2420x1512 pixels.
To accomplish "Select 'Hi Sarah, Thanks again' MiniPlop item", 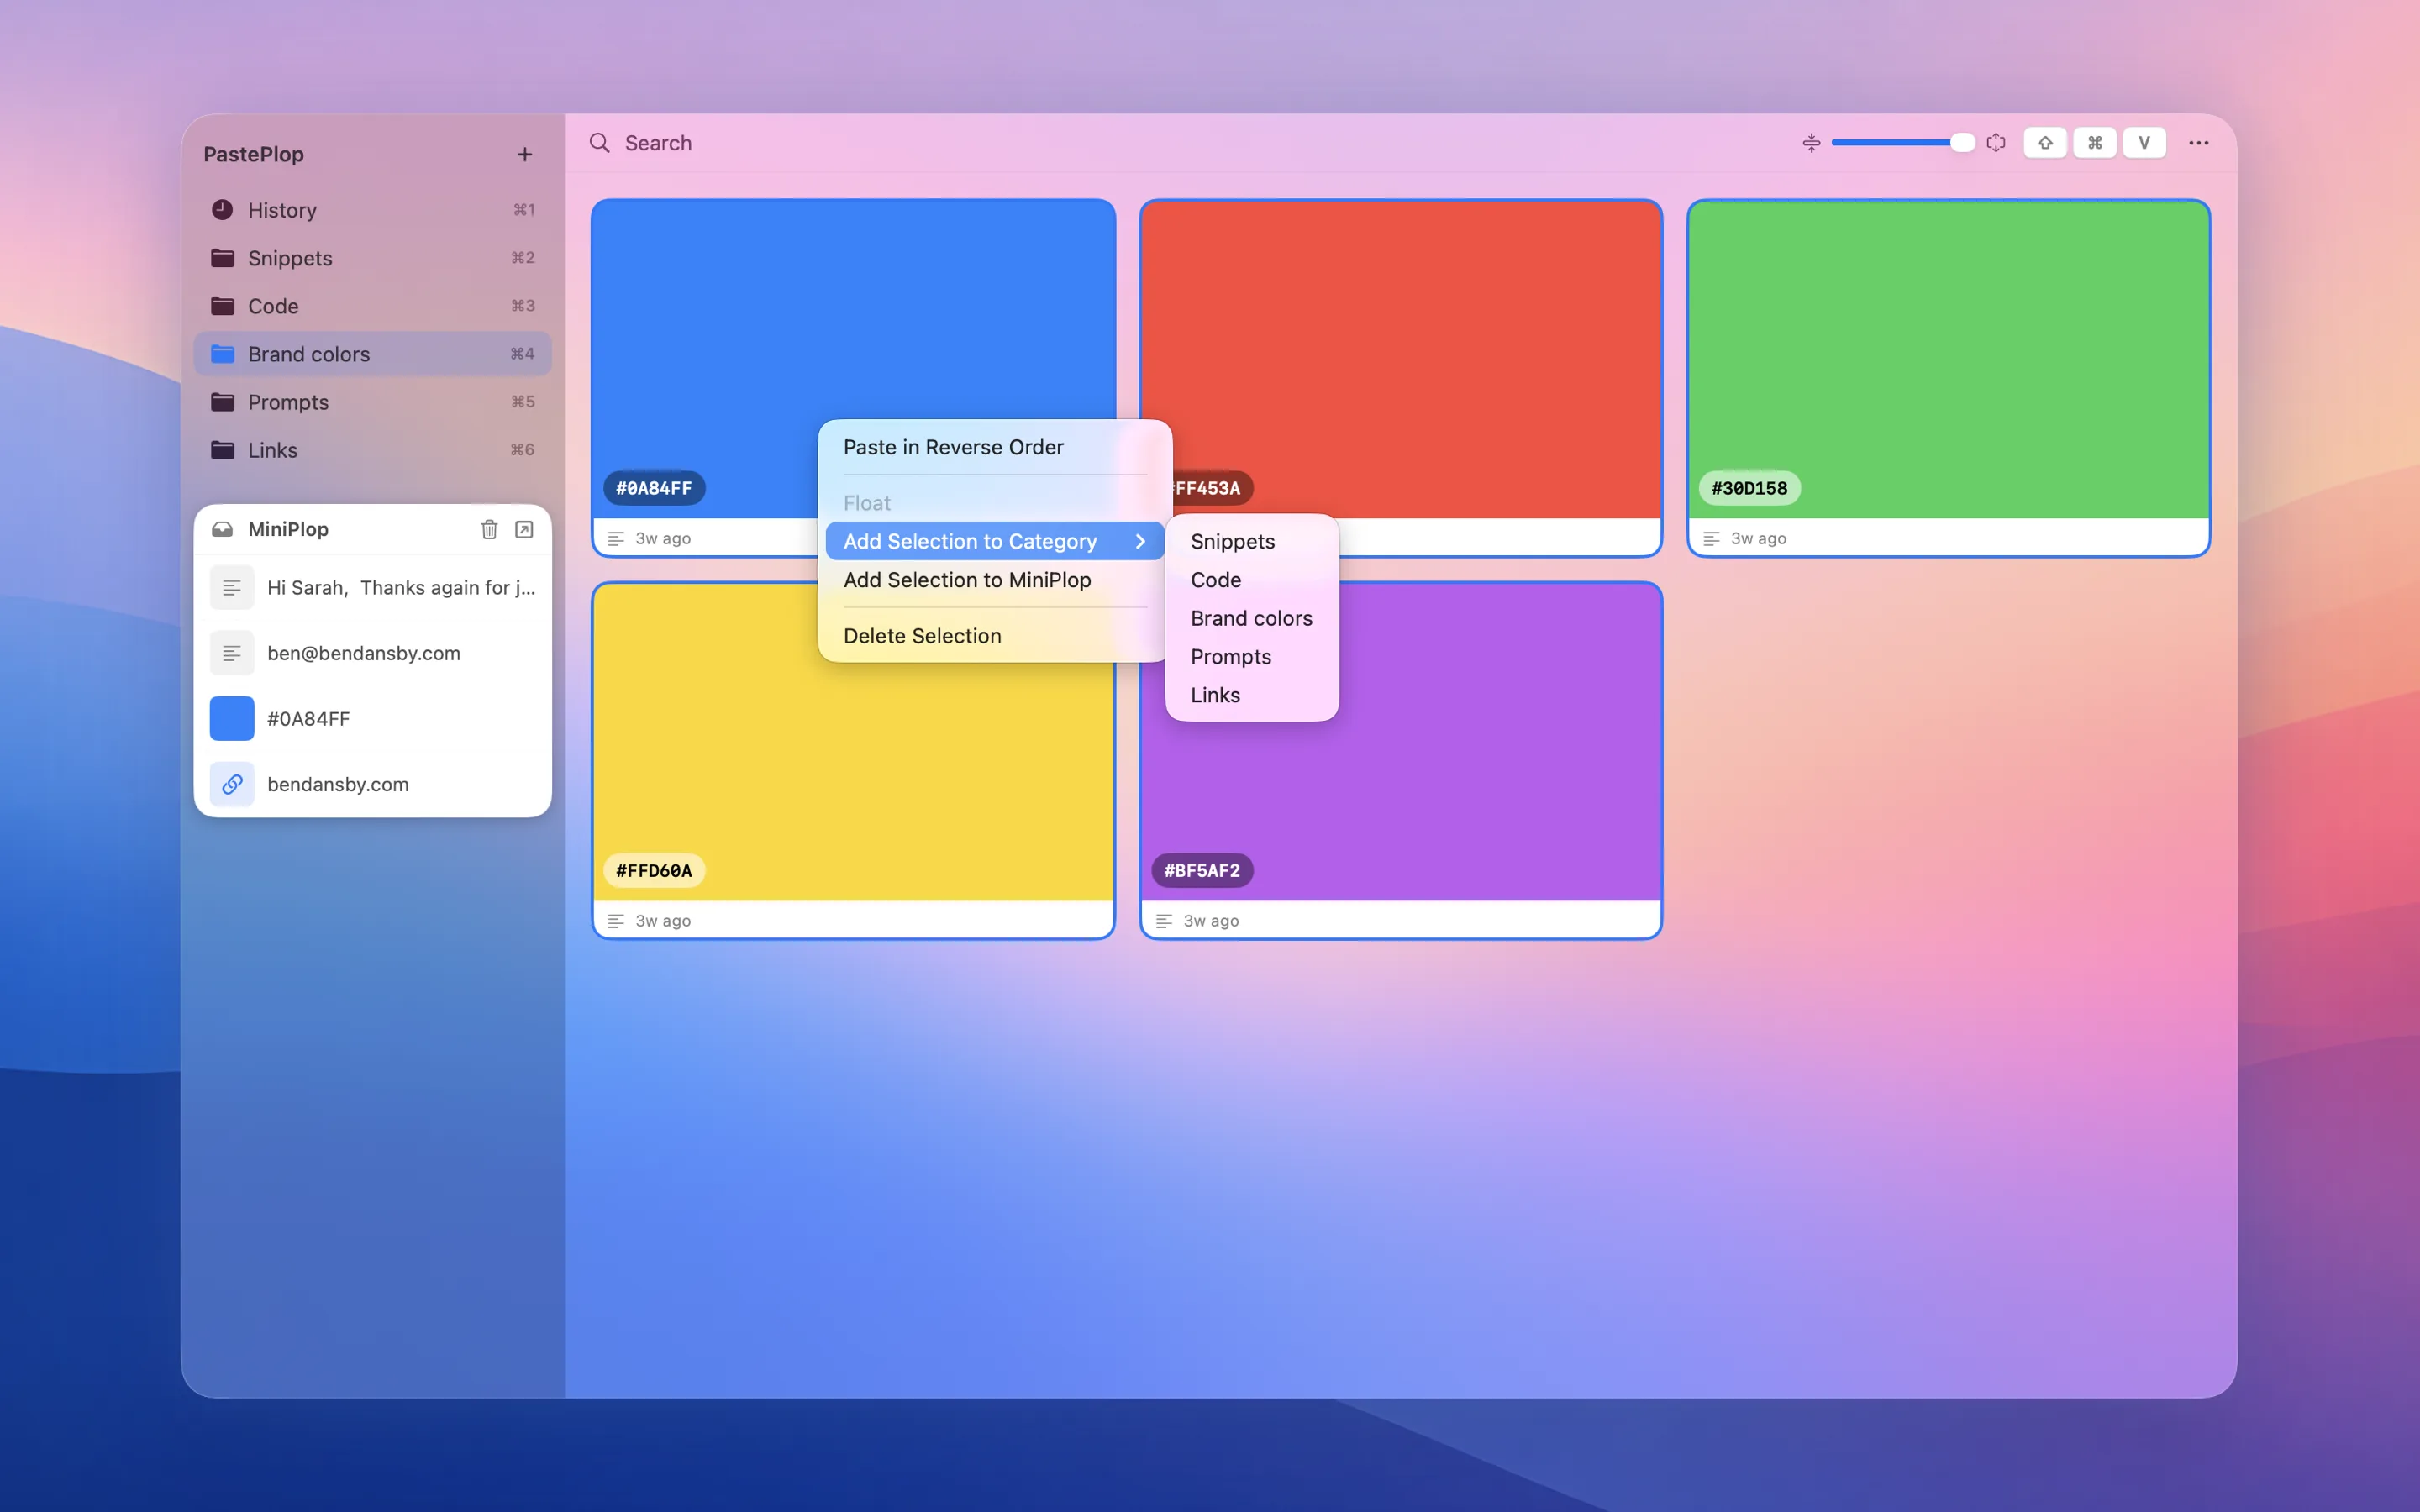I will pyautogui.click(x=372, y=588).
